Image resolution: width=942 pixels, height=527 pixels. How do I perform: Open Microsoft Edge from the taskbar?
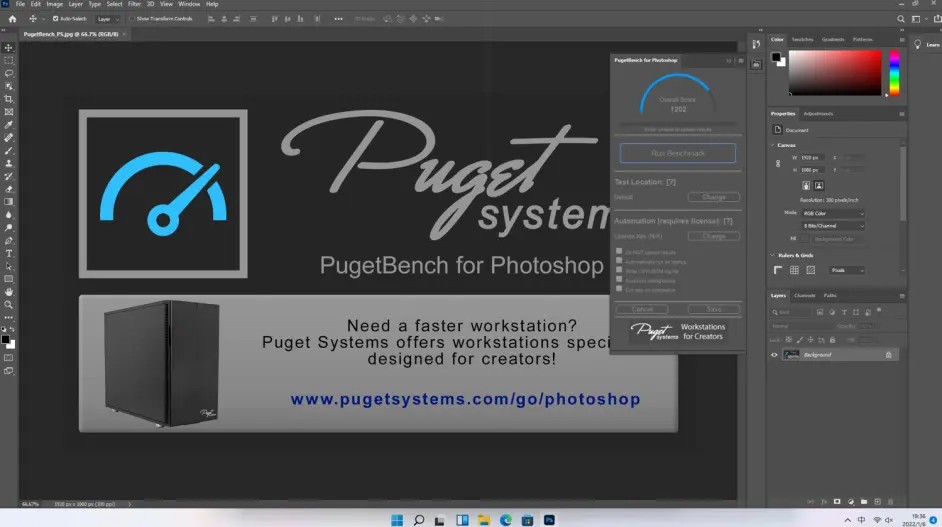505,520
